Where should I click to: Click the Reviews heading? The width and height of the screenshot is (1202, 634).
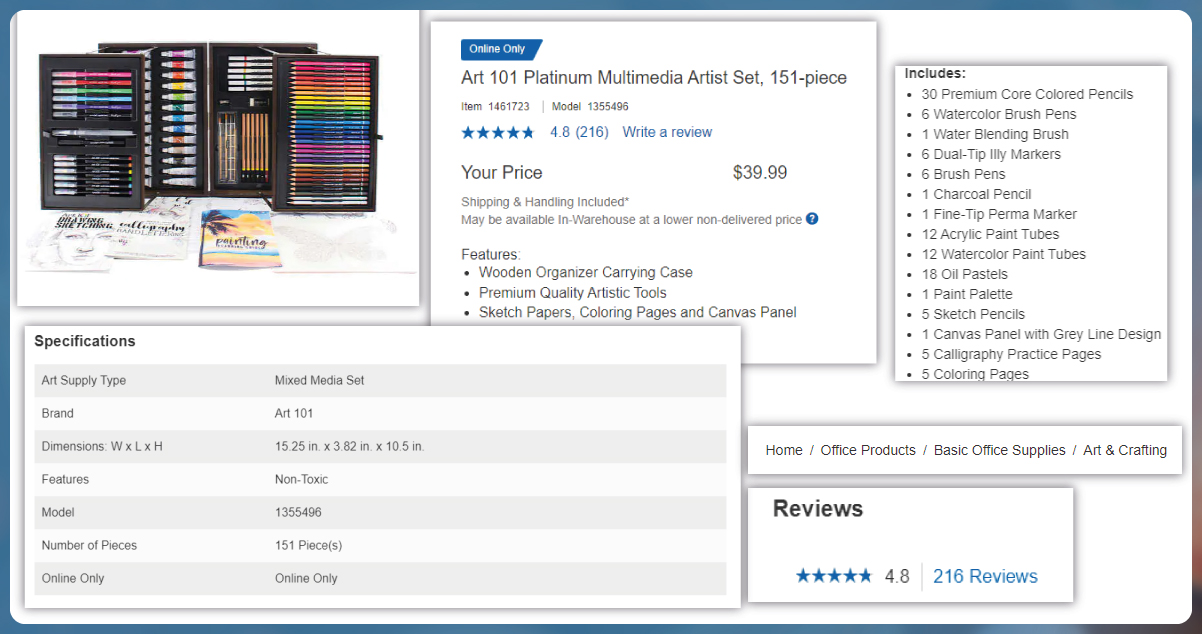click(x=818, y=508)
